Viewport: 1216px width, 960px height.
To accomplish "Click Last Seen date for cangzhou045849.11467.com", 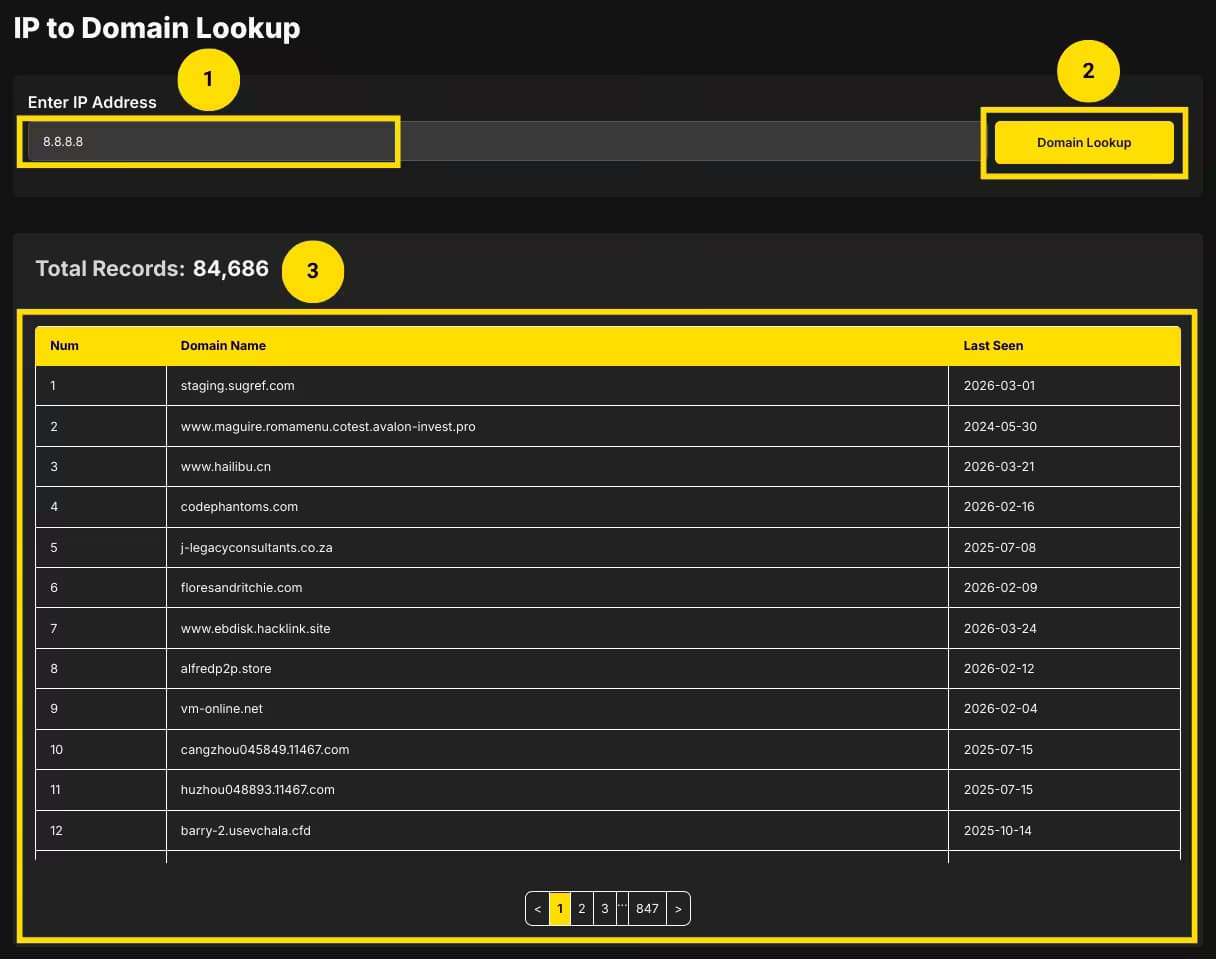I will coord(998,750).
